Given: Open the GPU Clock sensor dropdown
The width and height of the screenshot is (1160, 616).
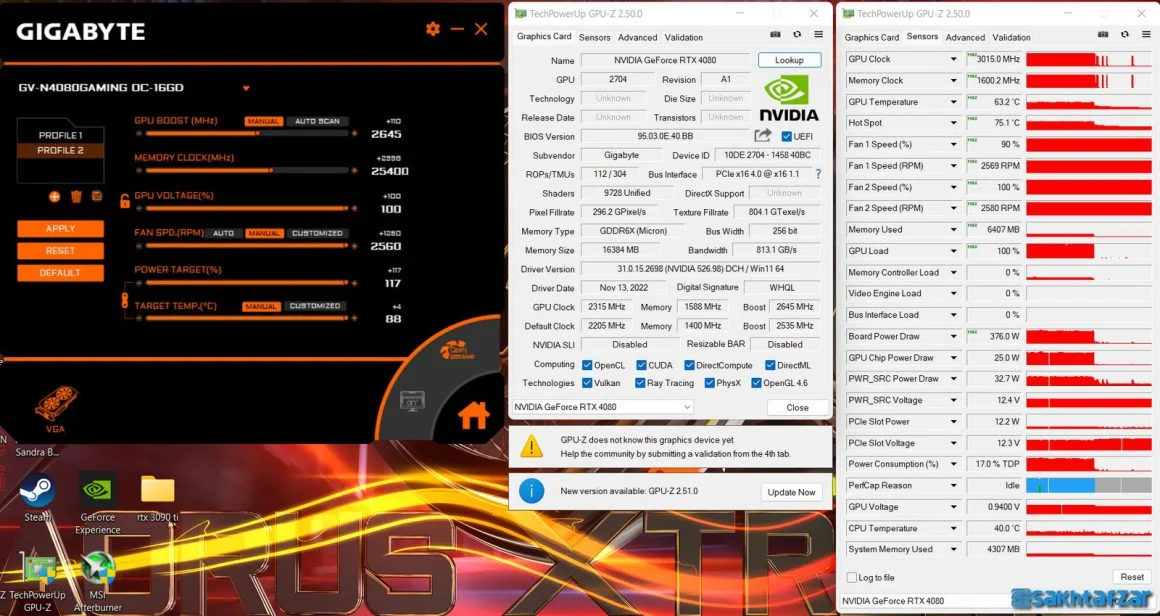Looking at the screenshot, I should pos(954,59).
